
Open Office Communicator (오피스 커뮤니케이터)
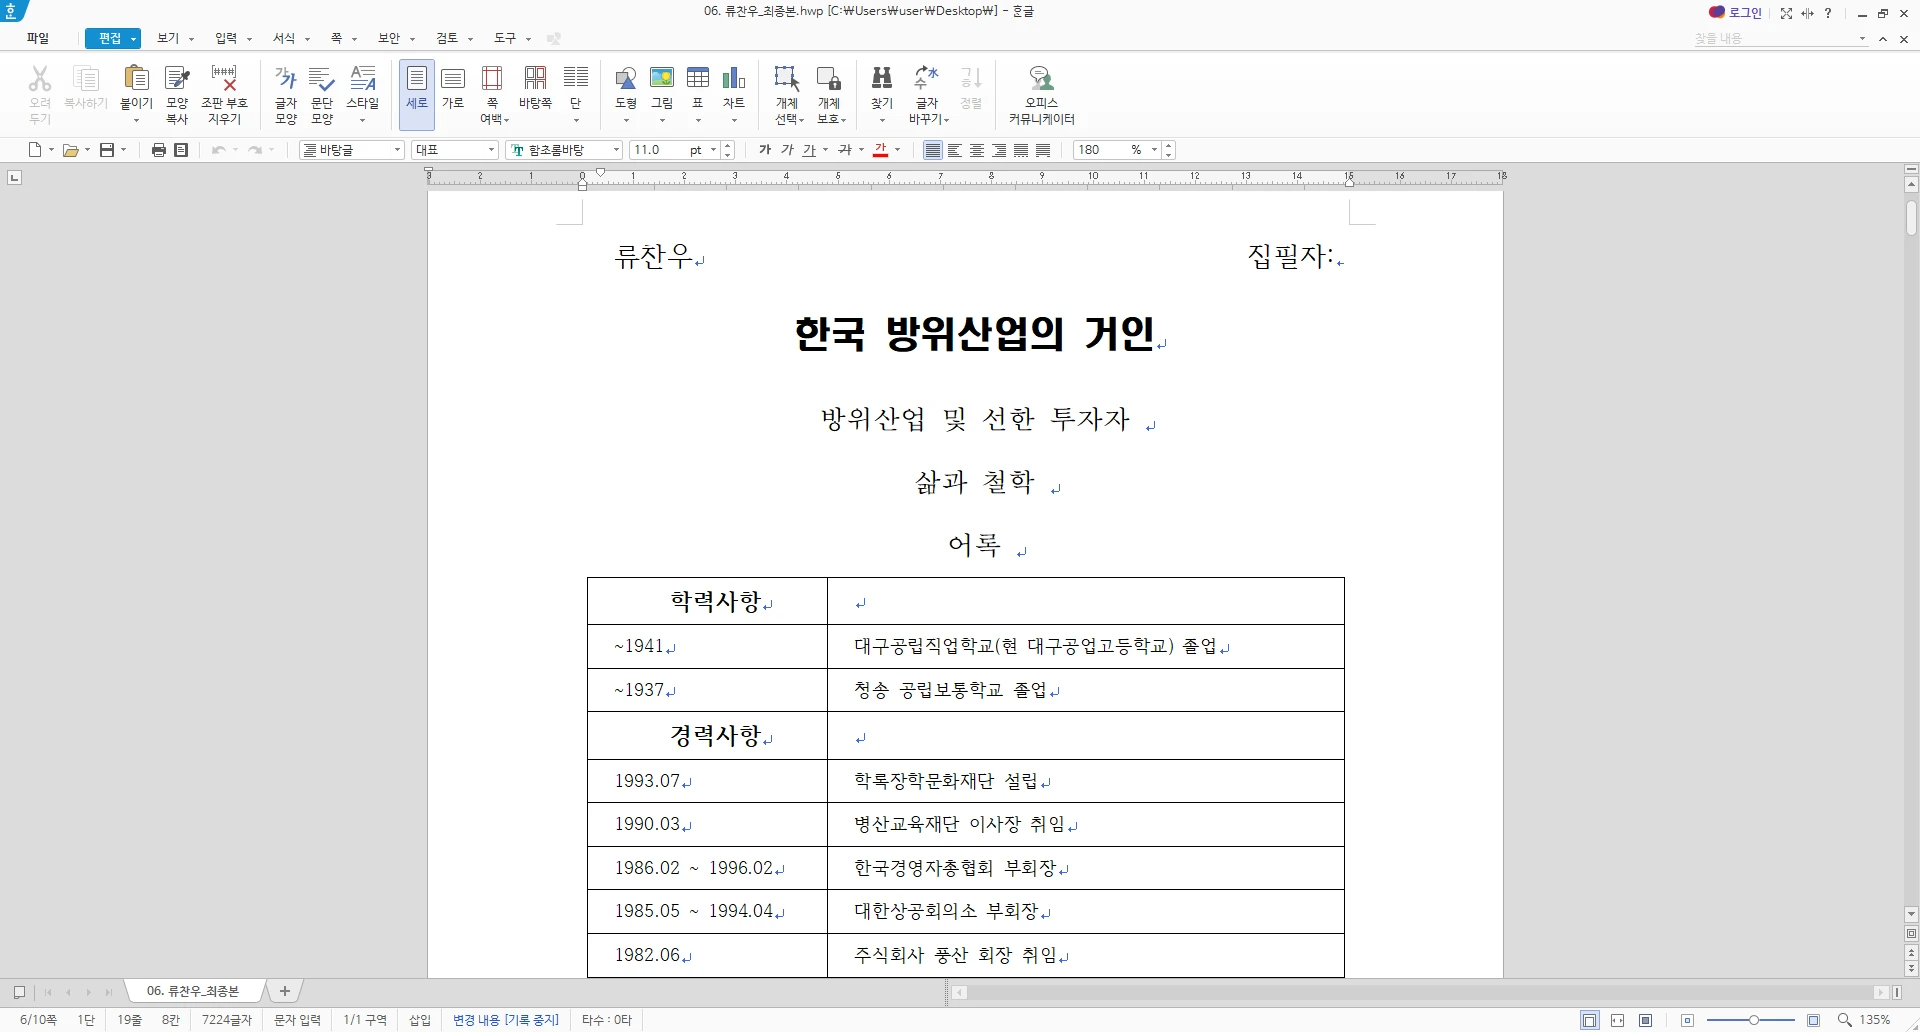click(x=1041, y=95)
